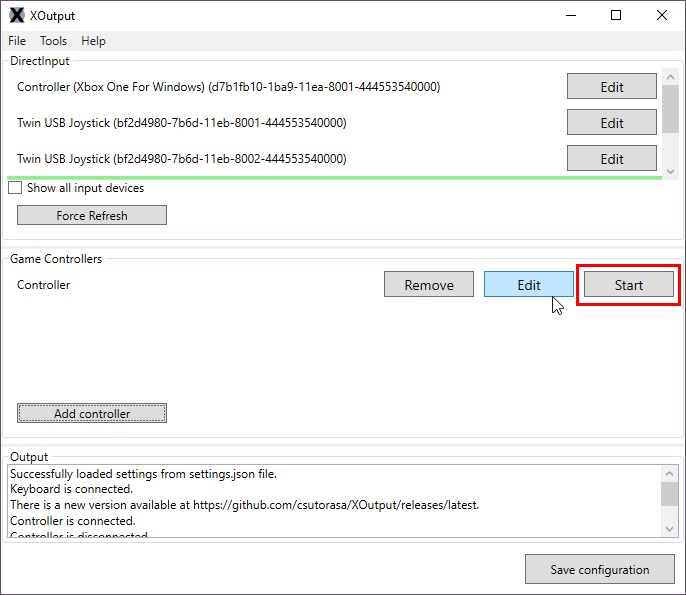The width and height of the screenshot is (686, 595).
Task: Select Twin USB Joystick 8001 device text
Action: coord(182,122)
